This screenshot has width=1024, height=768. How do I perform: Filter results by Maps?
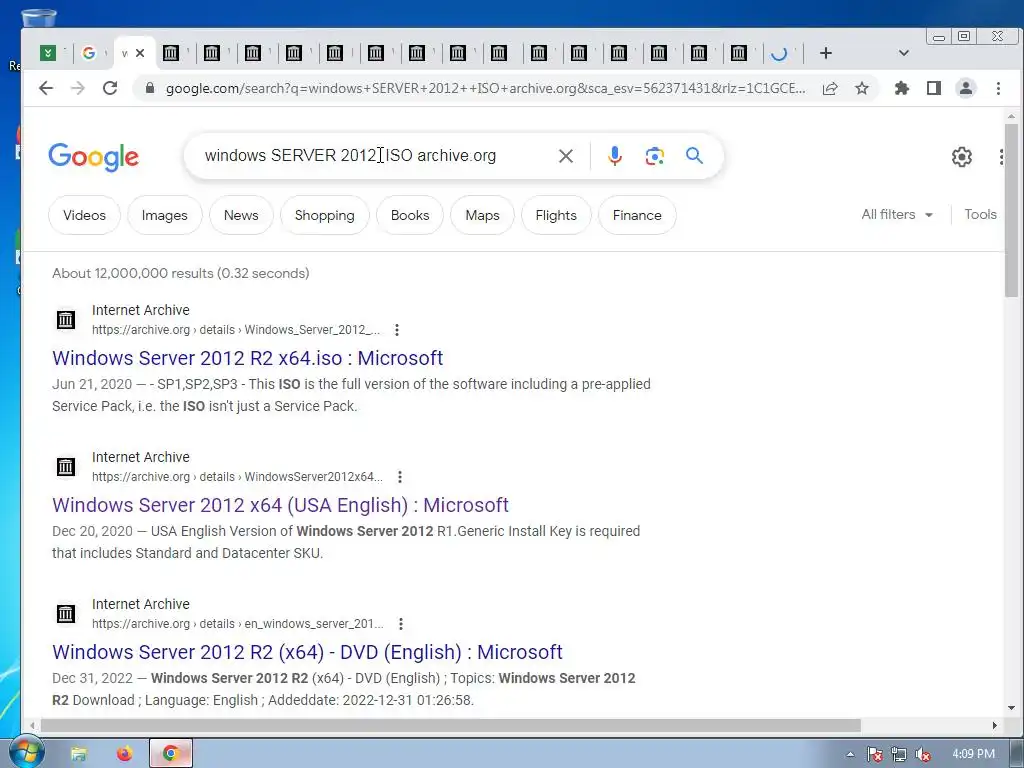pos(482,215)
